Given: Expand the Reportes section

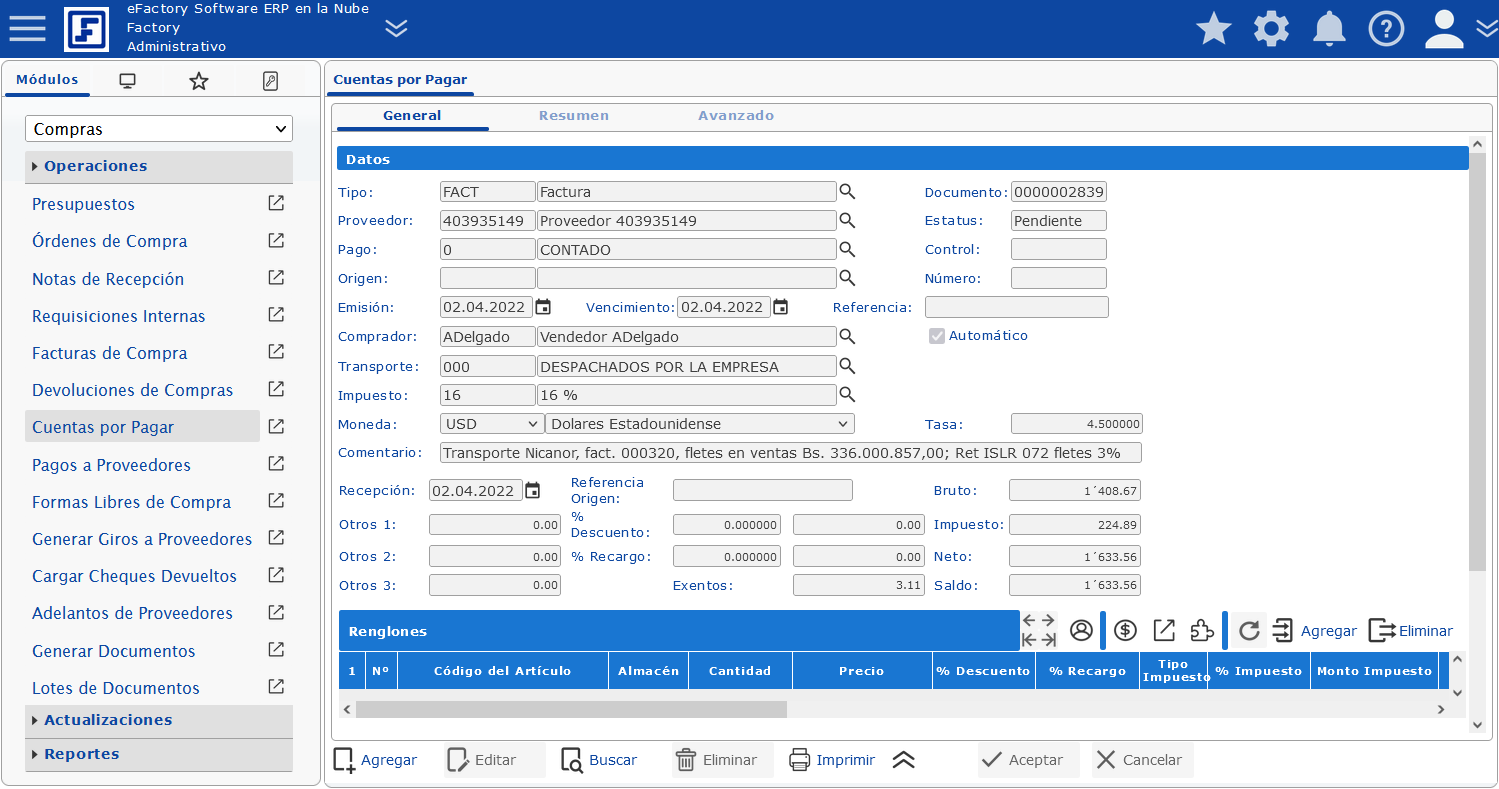Looking at the screenshot, I should point(159,754).
